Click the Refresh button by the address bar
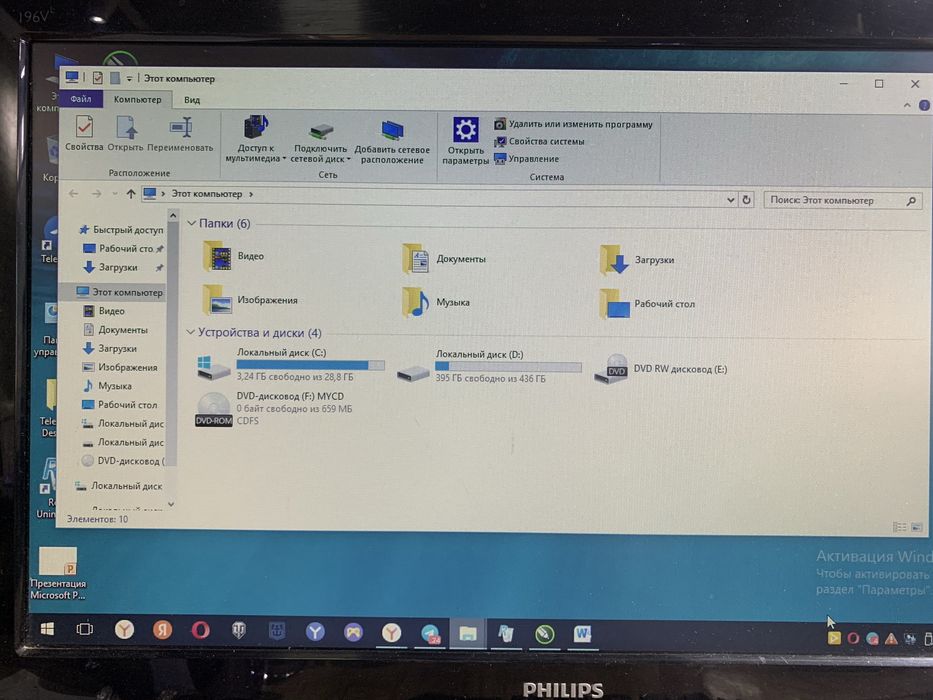Image resolution: width=933 pixels, height=700 pixels. 747,200
